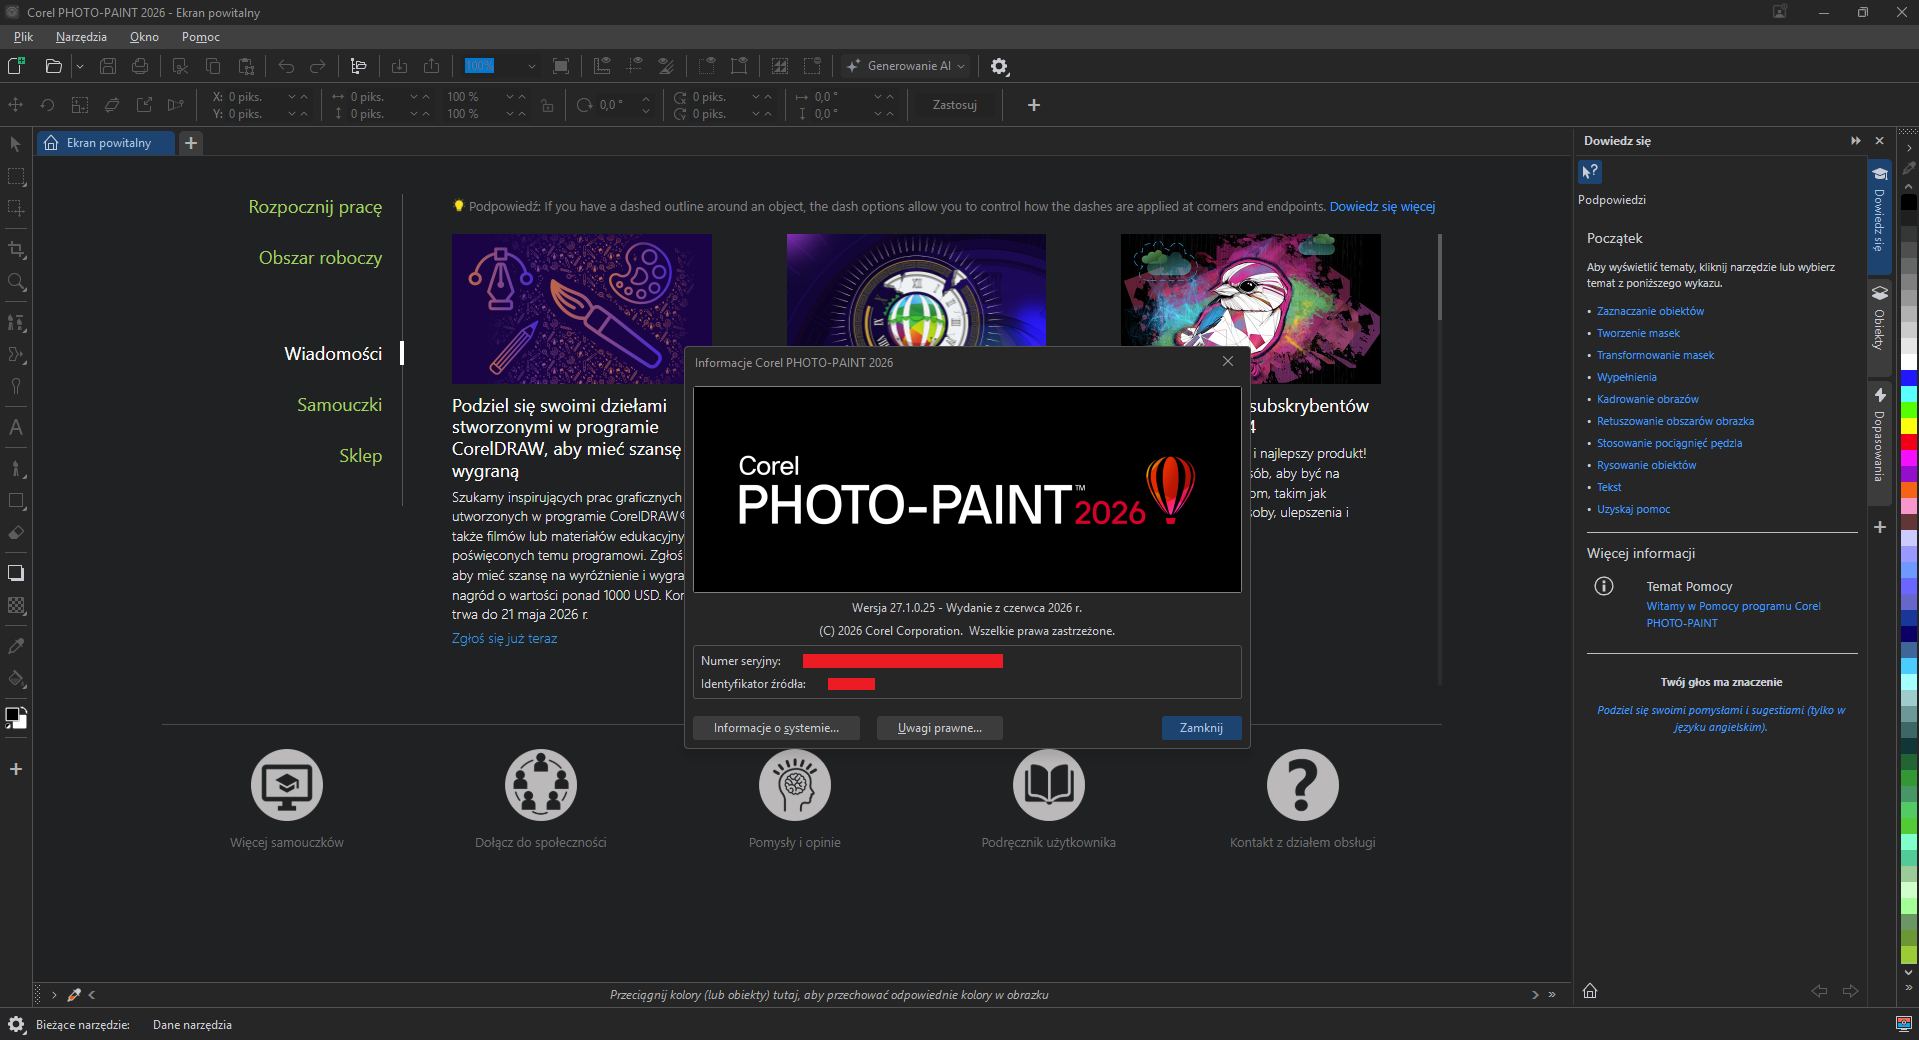Open the Podręcznik użytkownika book icon

coord(1049,785)
